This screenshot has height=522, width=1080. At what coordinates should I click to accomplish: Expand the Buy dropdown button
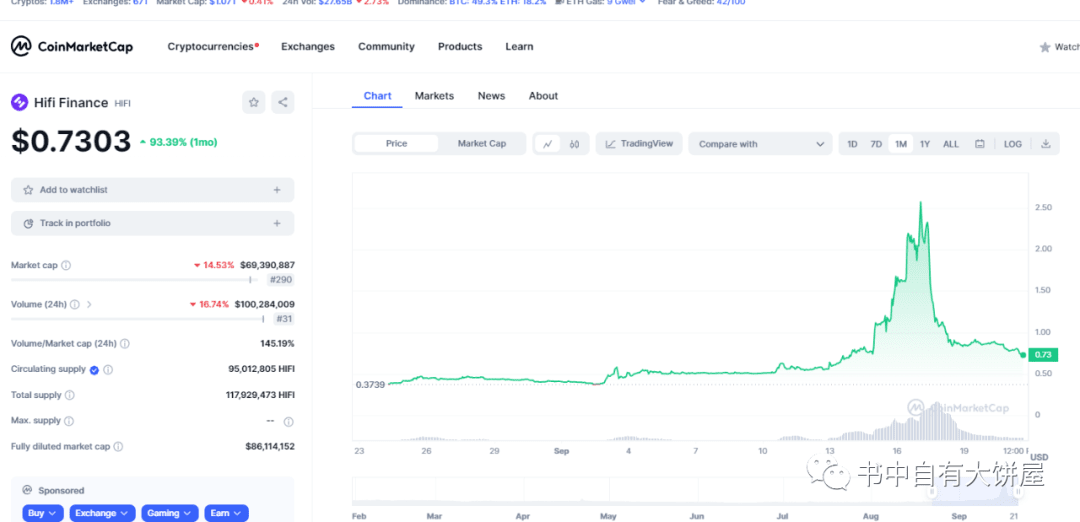point(42,513)
